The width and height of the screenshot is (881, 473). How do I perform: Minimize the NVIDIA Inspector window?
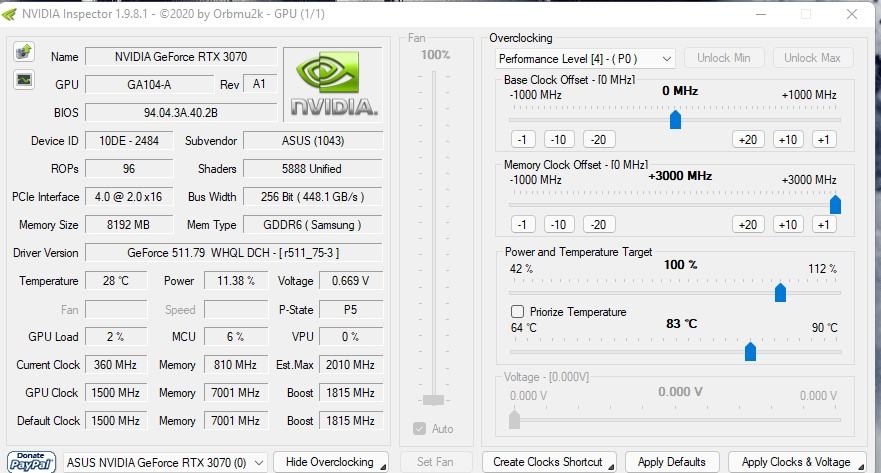[x=761, y=14]
